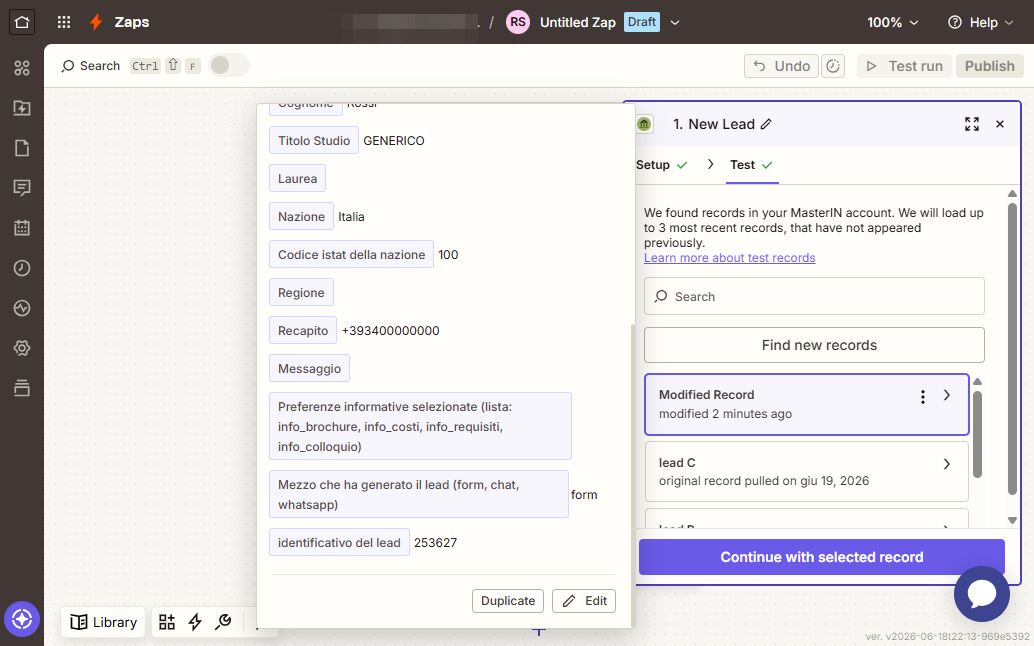Viewport: 1034px width, 646px height.
Task: Select the Modified Record row
Action: (x=806, y=404)
